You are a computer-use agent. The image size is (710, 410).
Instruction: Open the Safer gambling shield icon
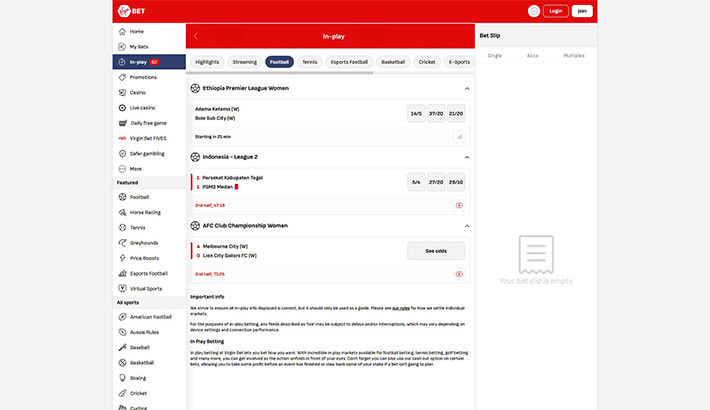tap(122, 154)
